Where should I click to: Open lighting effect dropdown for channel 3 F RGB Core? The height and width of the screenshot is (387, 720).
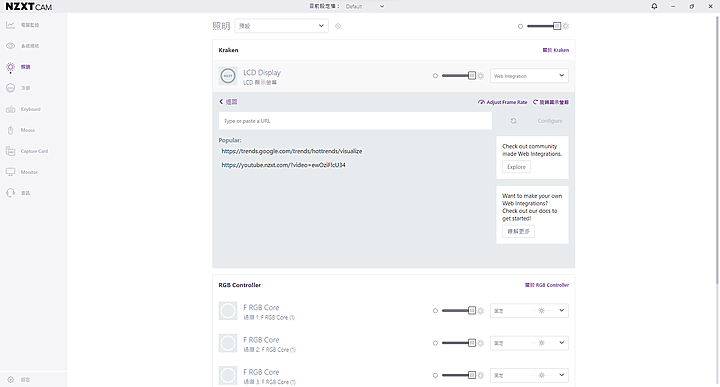(x=529, y=375)
